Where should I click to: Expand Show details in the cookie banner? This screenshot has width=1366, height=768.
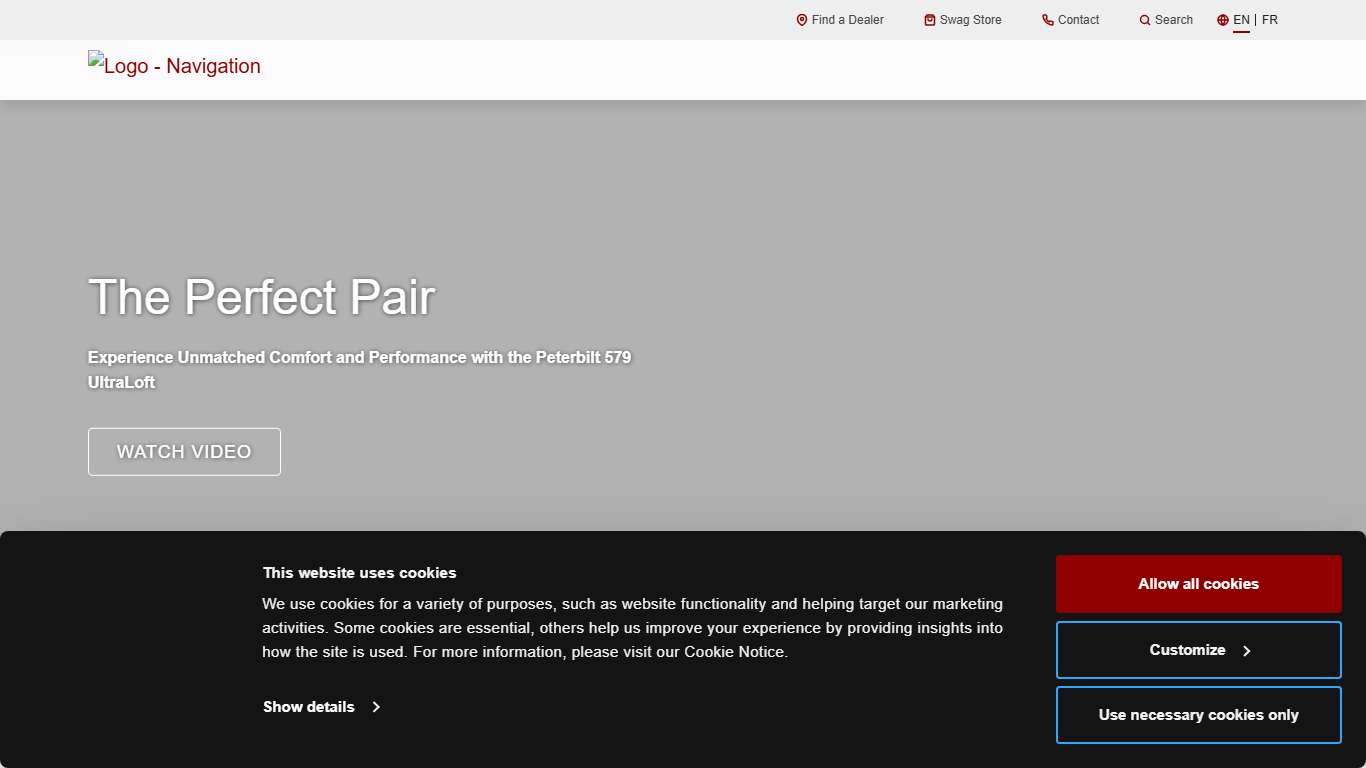click(x=309, y=707)
